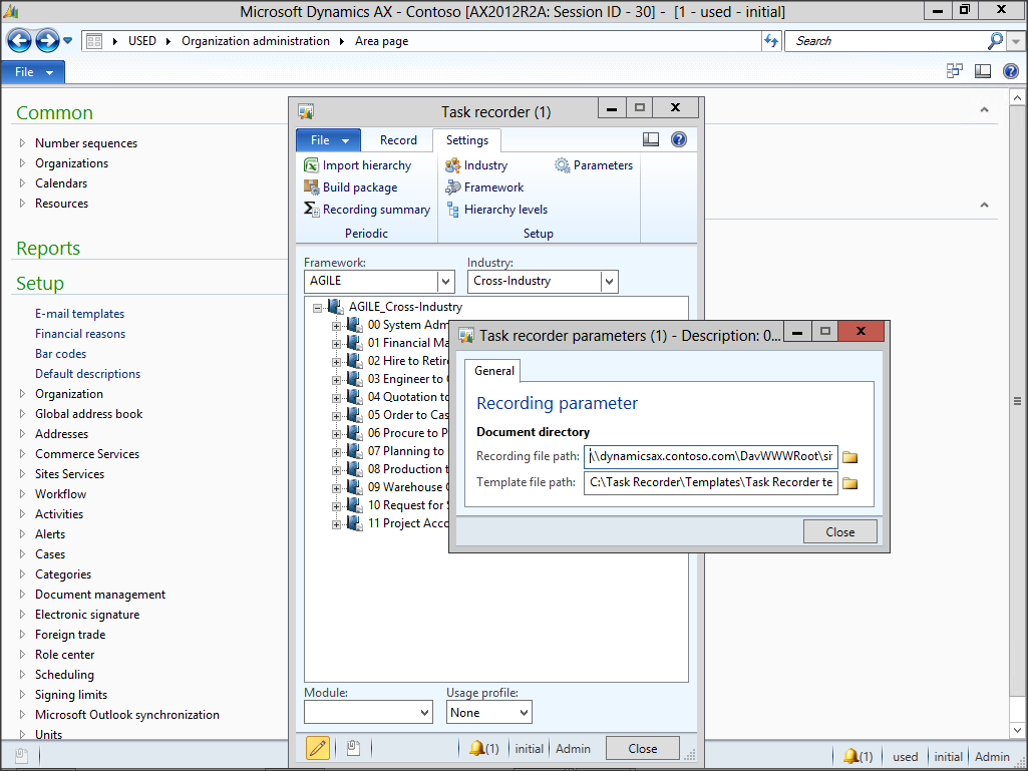This screenshot has width=1028, height=771.
Task: Open the E-mail templates link
Action: click(x=80, y=314)
